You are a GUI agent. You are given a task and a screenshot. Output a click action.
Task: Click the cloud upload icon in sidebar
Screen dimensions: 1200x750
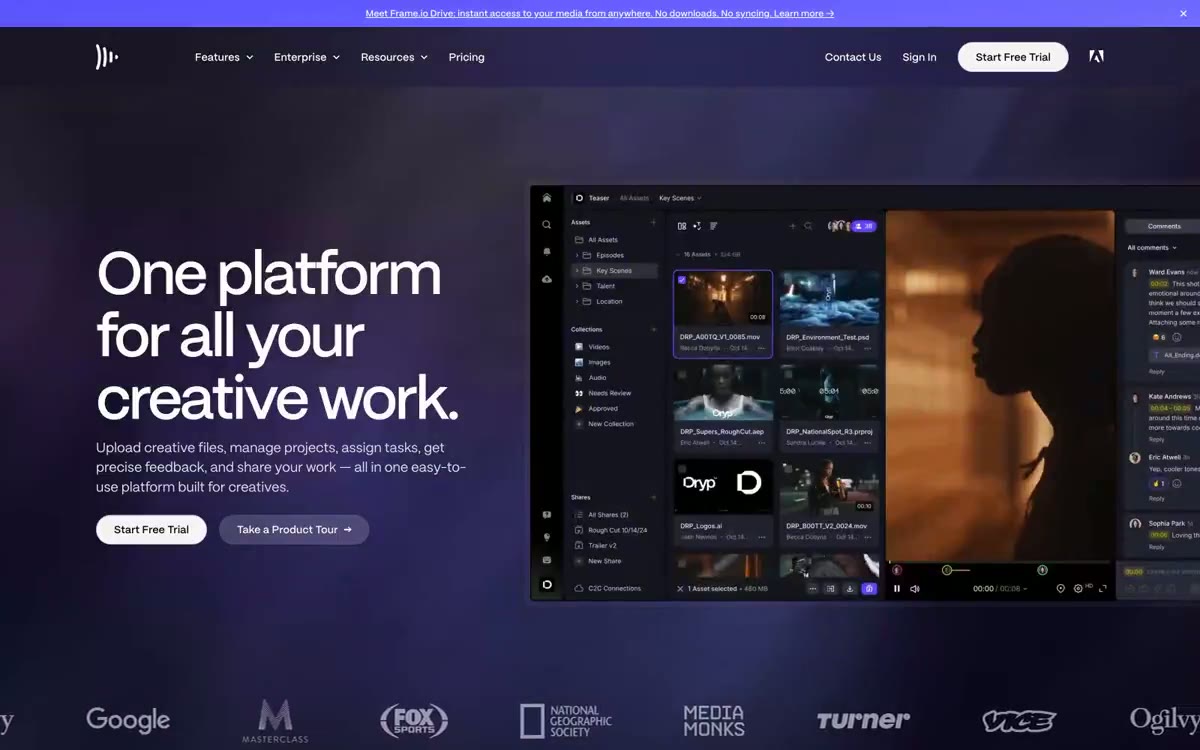point(547,279)
